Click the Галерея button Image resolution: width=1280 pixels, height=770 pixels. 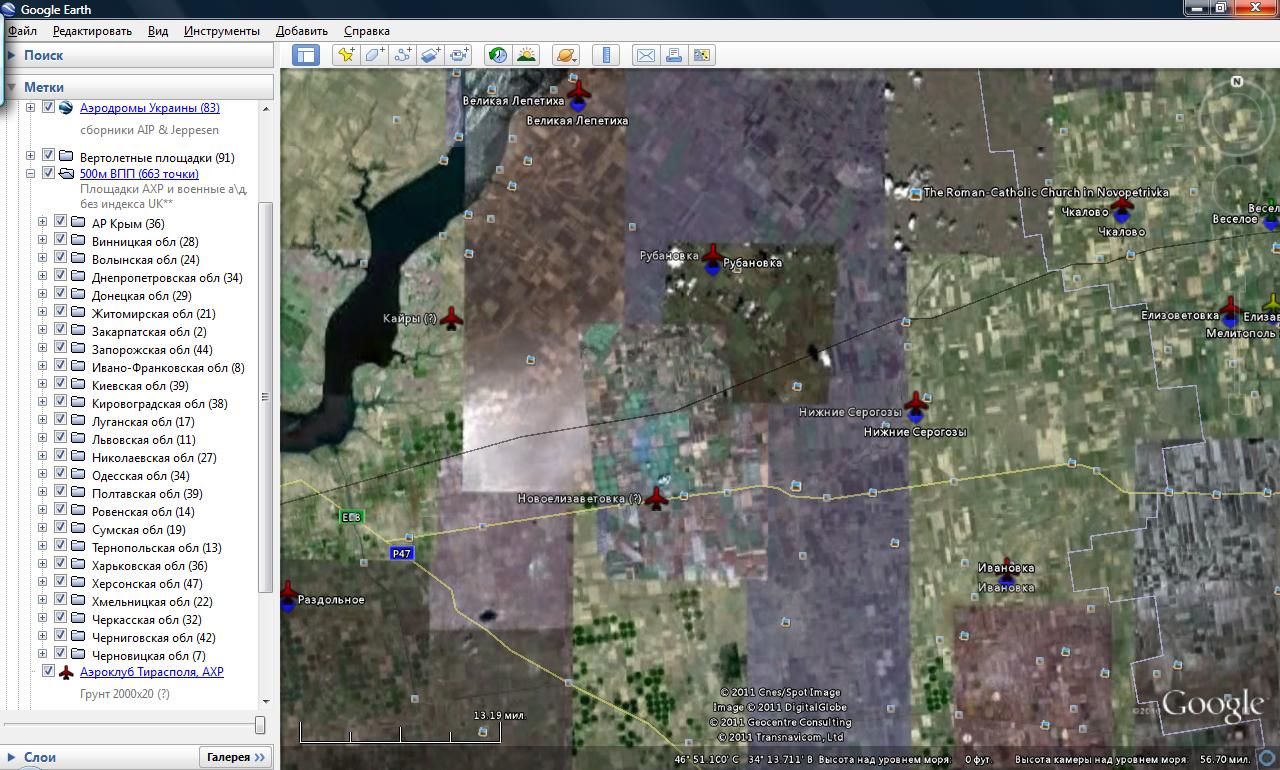[236, 757]
